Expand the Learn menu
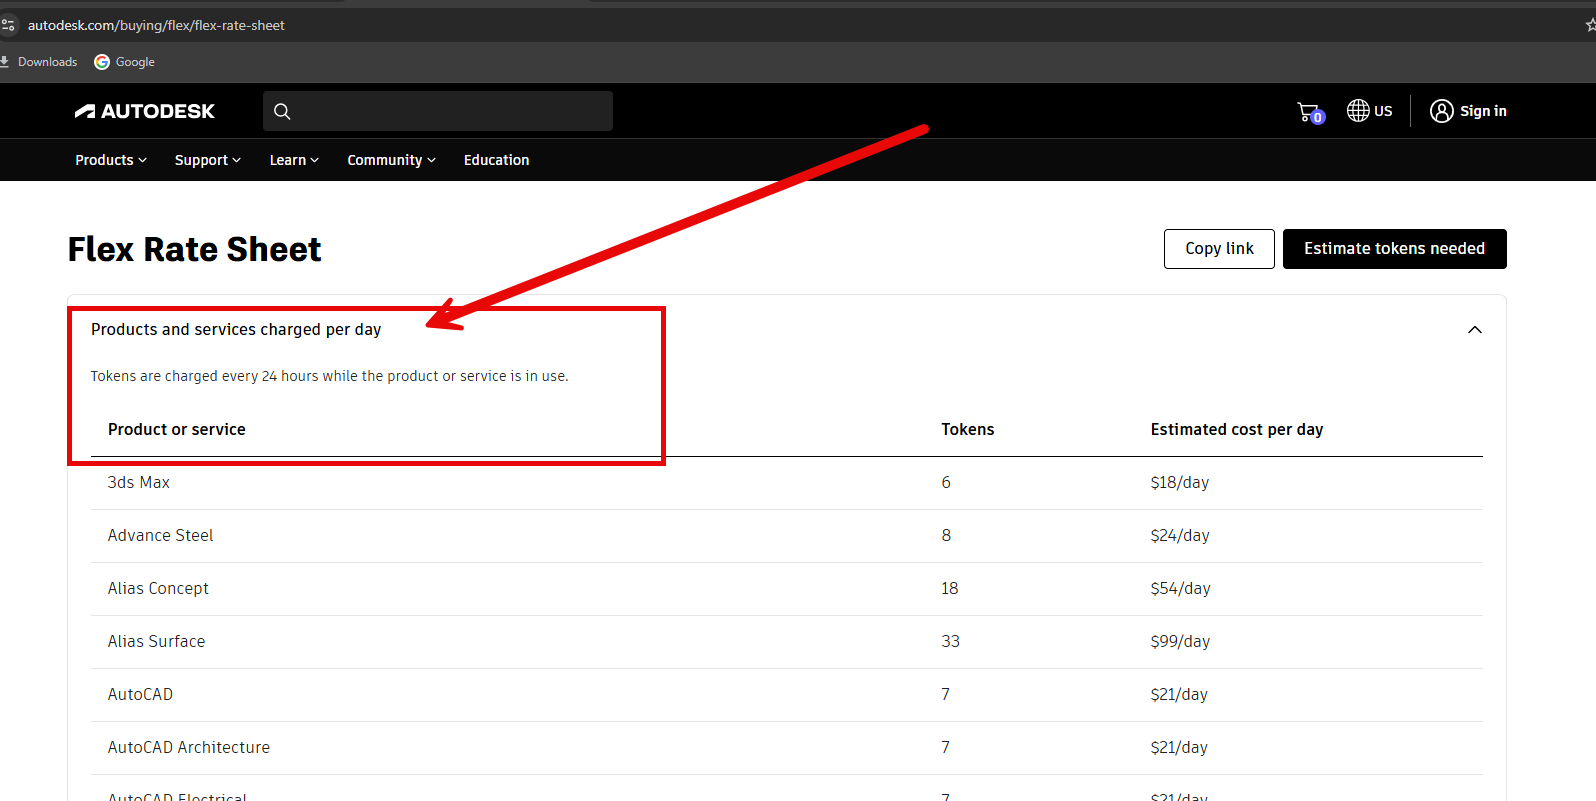 click(294, 160)
